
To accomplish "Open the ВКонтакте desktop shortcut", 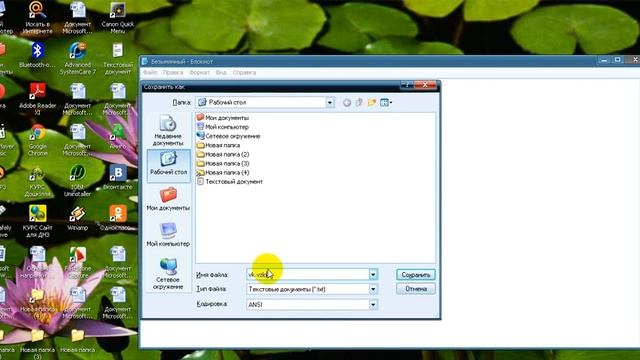I will click(x=118, y=178).
